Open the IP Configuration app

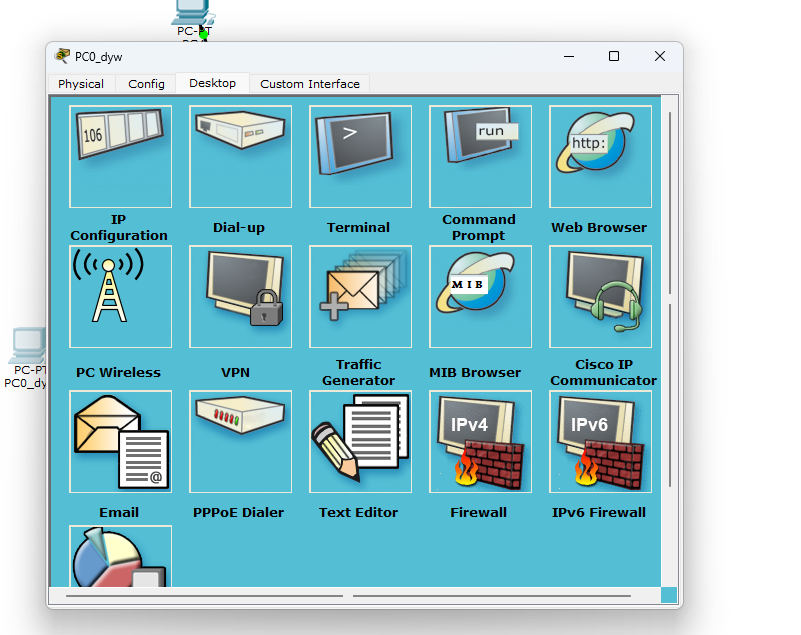coord(121,156)
